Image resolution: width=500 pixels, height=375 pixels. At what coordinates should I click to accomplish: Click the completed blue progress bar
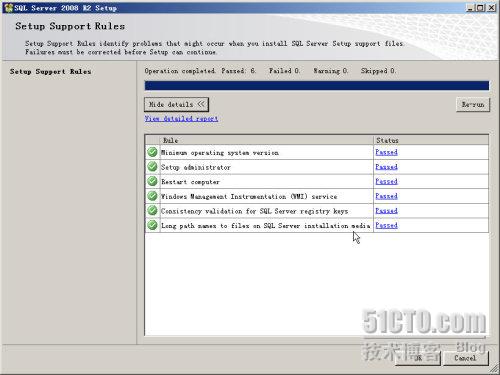pyautogui.click(x=317, y=86)
